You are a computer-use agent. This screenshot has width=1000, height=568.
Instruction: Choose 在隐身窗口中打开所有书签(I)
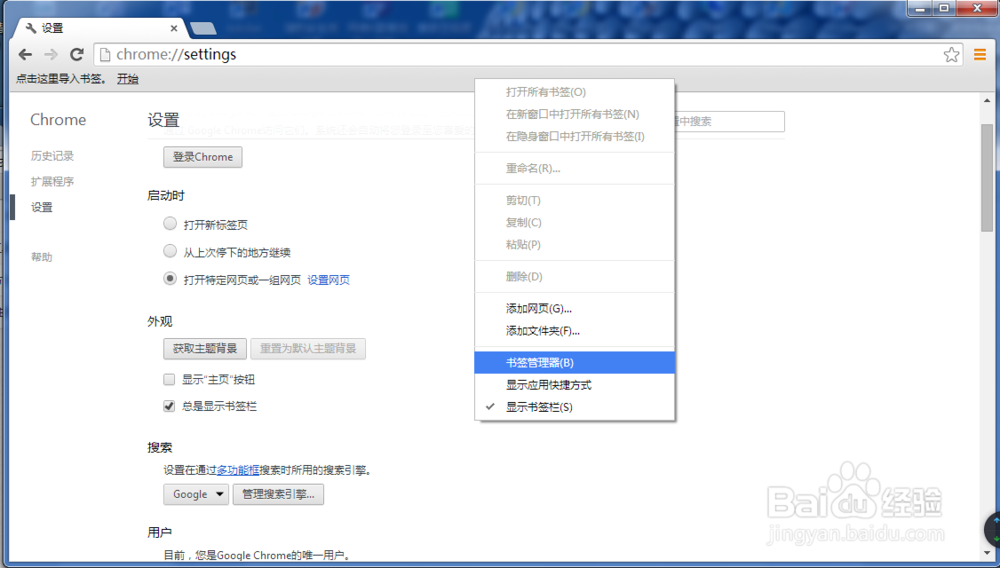coord(575,136)
